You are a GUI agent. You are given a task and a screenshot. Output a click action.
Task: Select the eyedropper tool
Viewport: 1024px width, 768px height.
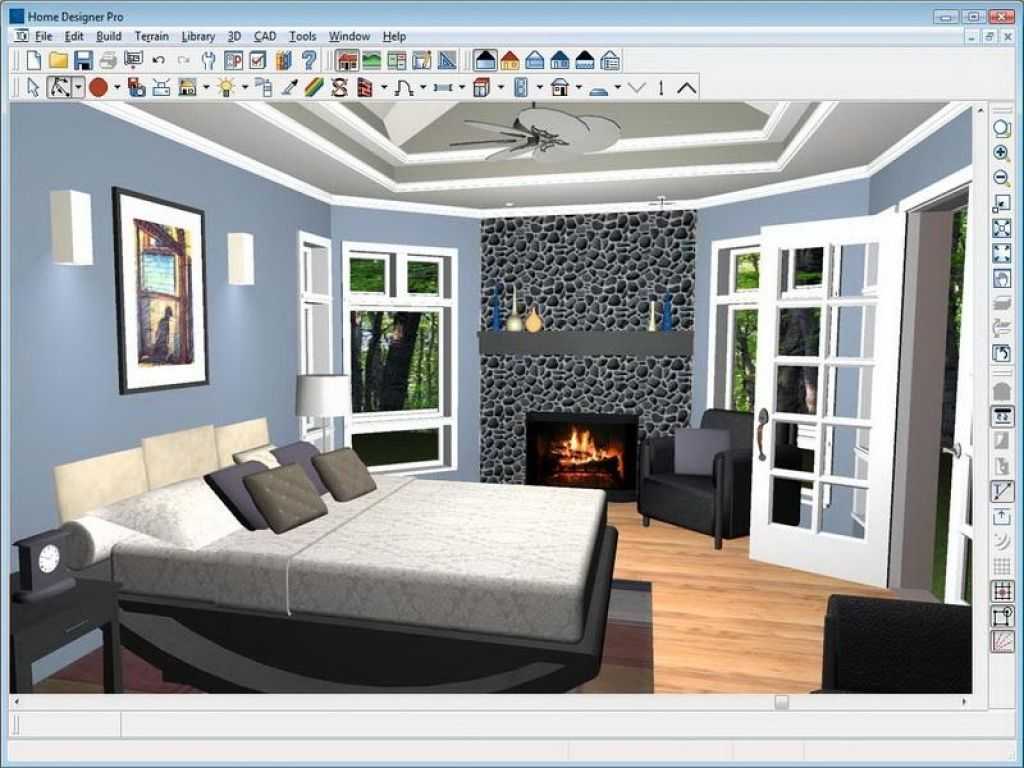(x=289, y=87)
